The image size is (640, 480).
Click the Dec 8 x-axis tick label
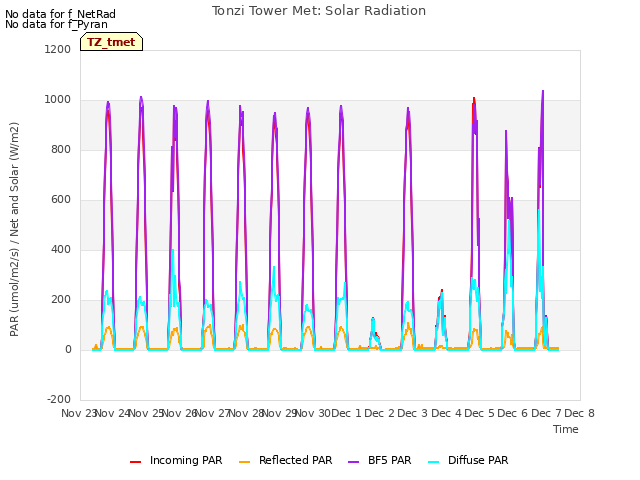click(580, 413)
